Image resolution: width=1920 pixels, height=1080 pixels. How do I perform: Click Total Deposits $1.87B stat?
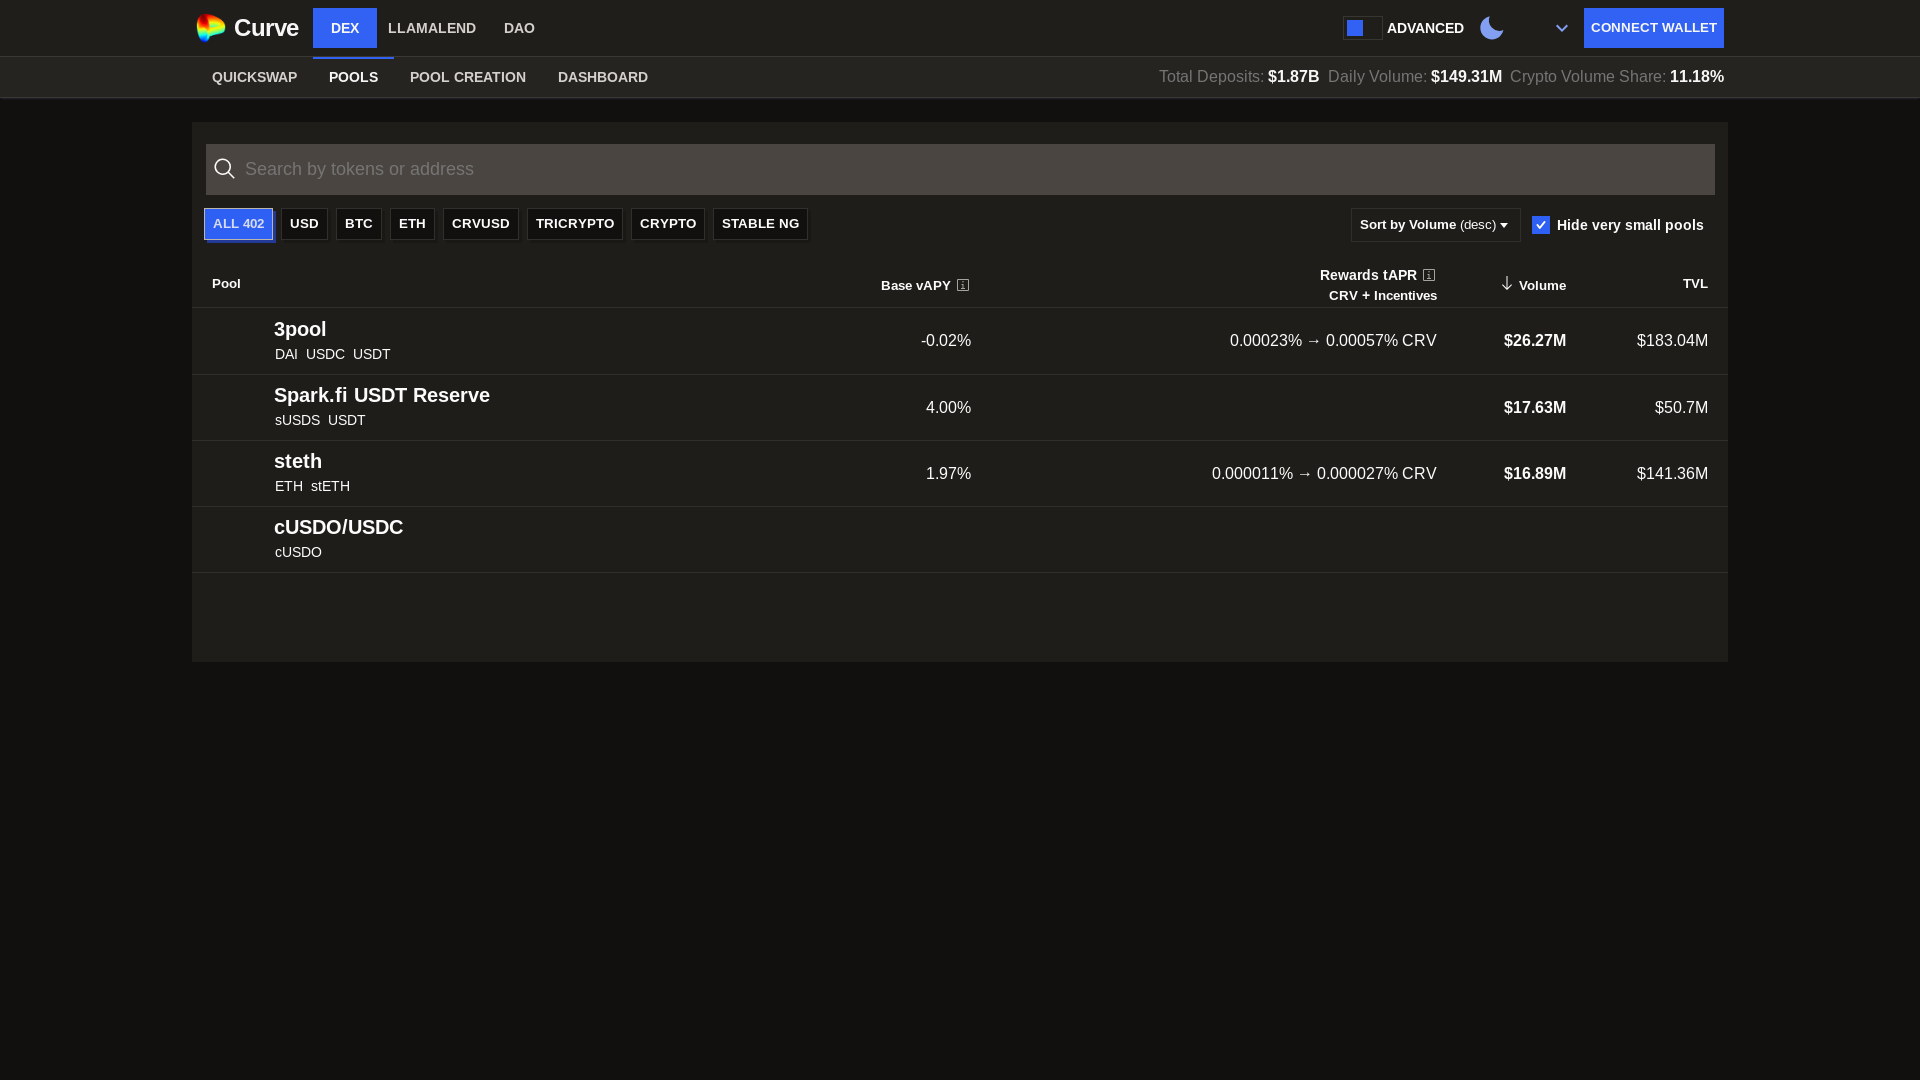[1239, 77]
